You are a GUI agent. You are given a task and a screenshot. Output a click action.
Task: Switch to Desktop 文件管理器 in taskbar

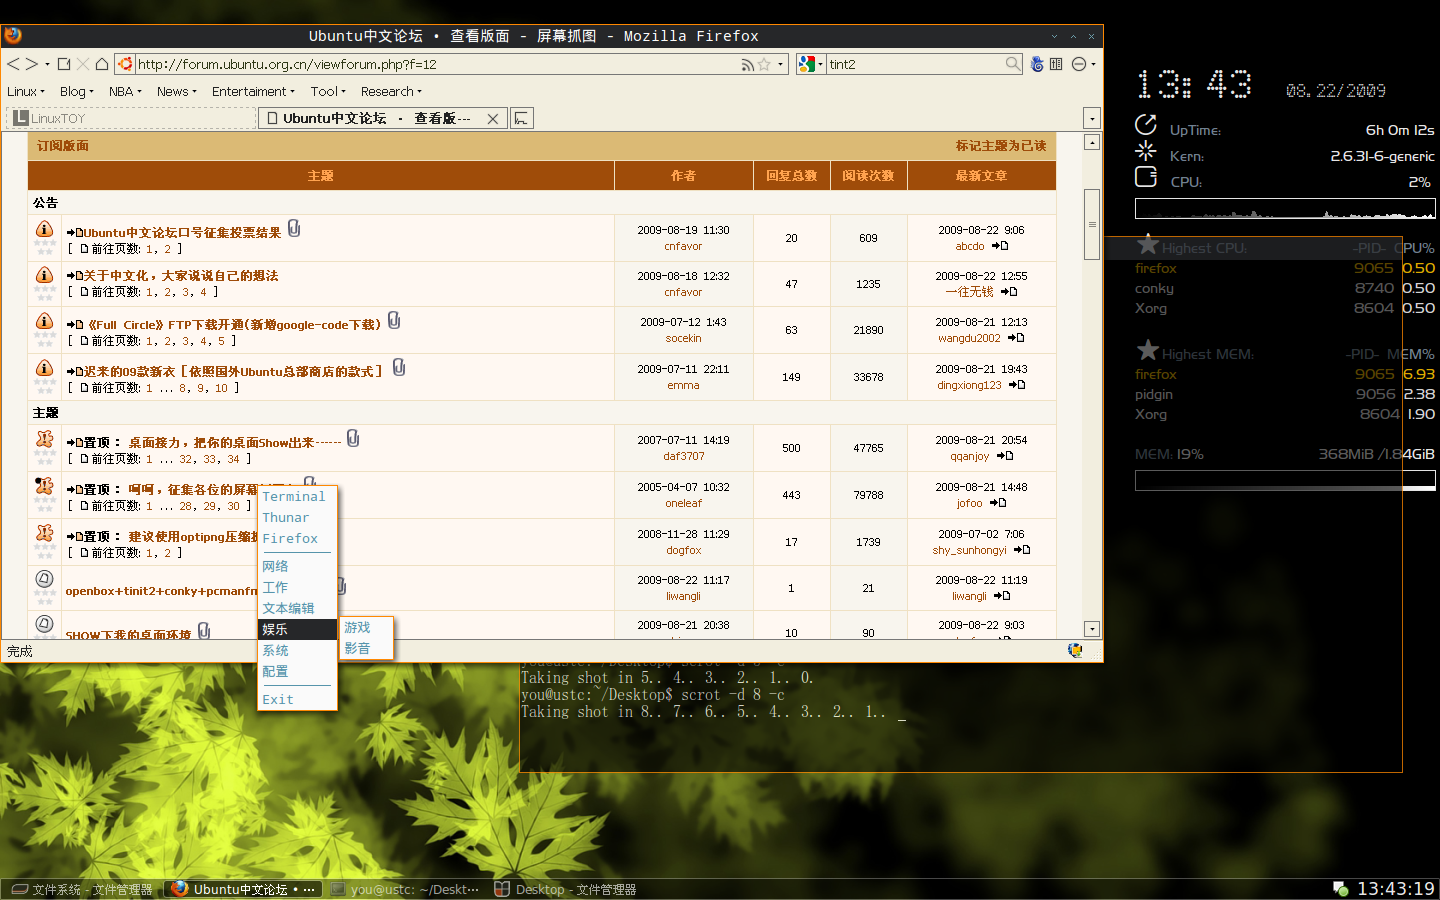[x=565, y=889]
